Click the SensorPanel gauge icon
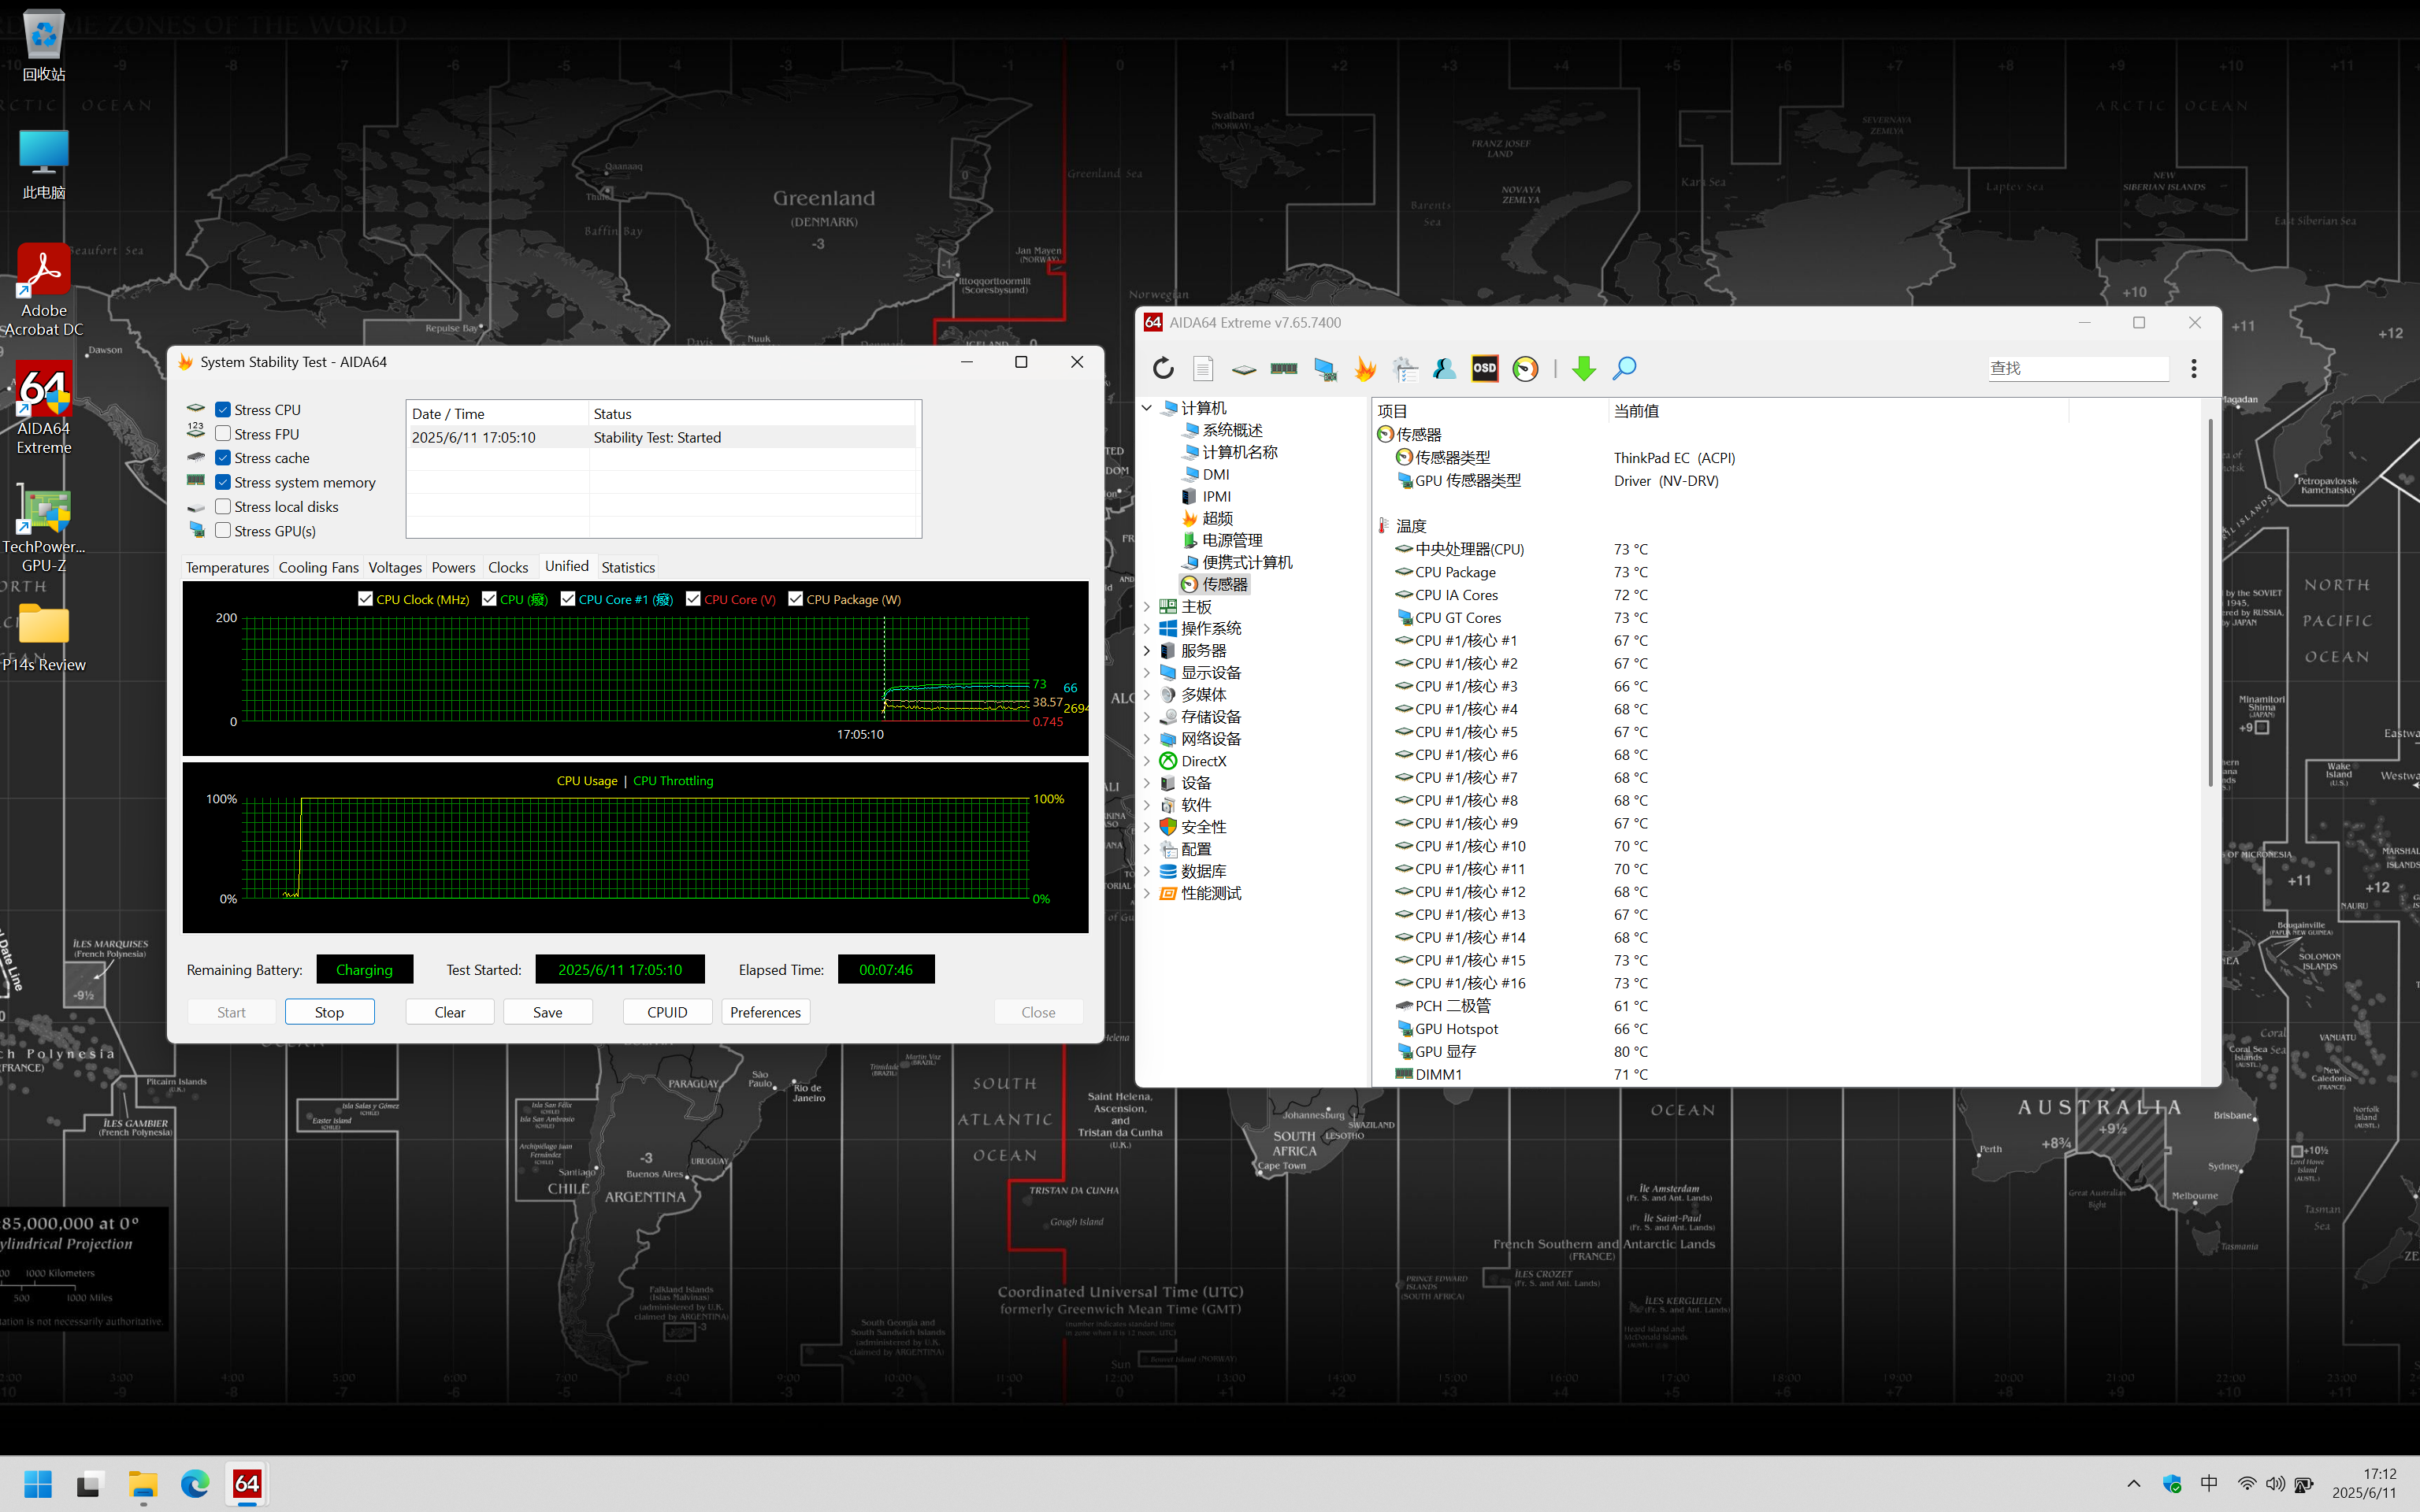Screen dimensions: 2420x1512 pyautogui.click(x=1525, y=368)
